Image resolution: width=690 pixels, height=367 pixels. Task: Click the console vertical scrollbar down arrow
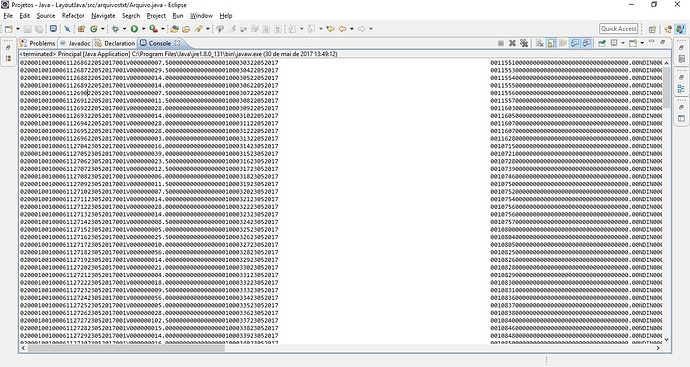point(666,339)
